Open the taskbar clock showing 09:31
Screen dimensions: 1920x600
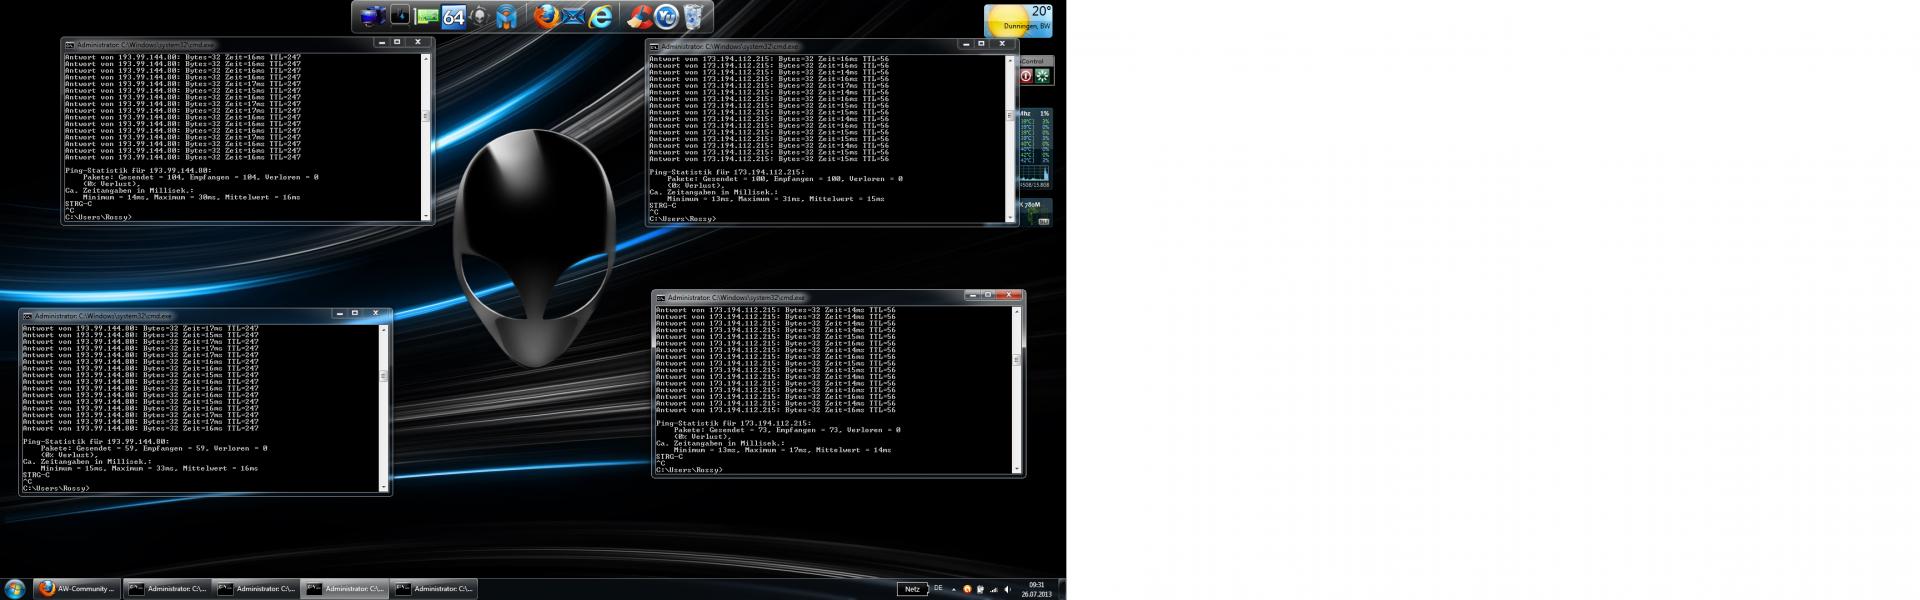pos(1036,589)
